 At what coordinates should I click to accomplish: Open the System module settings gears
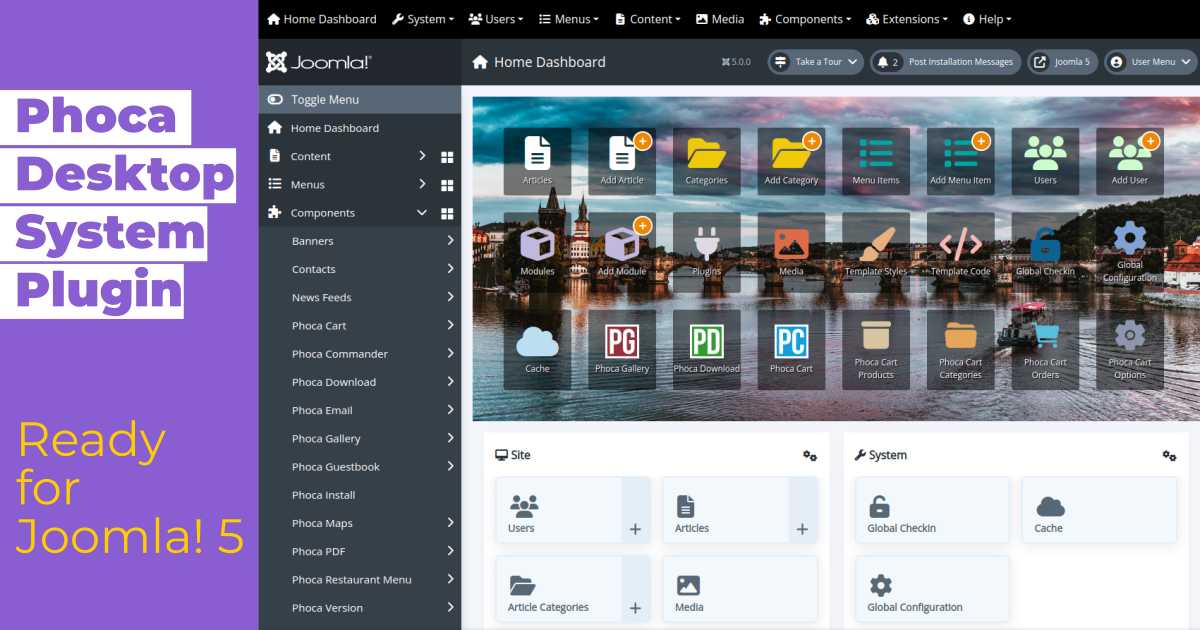[x=1169, y=456]
